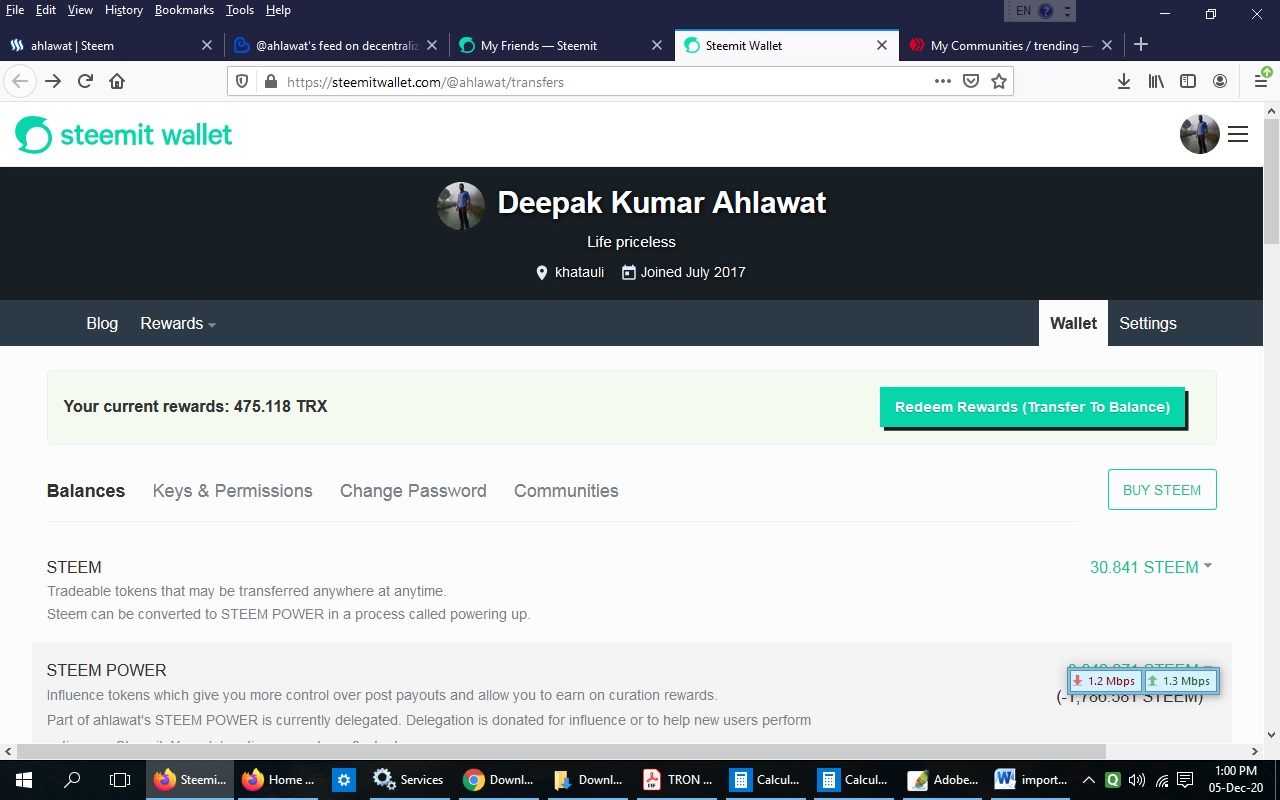
Task: Open the Windows Start menu
Action: [24, 780]
